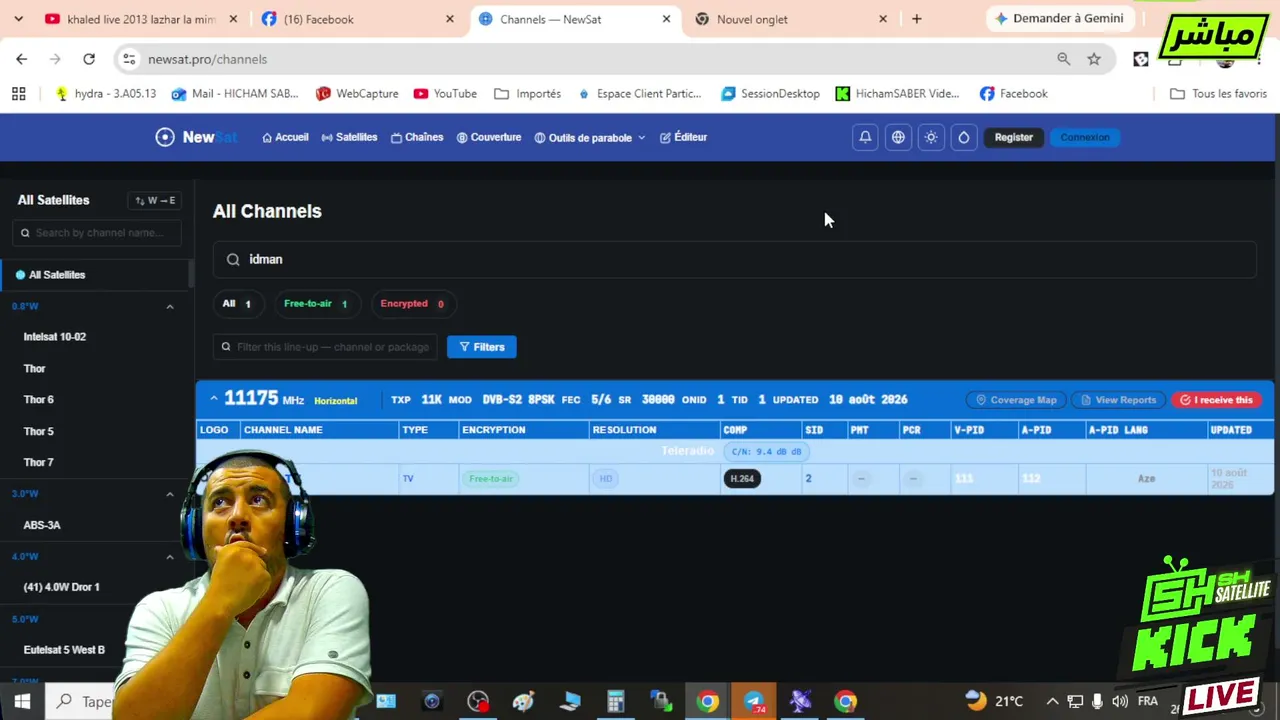This screenshot has width=1280, height=720.
Task: Open the WebCapture bookmark
Action: 357,93
